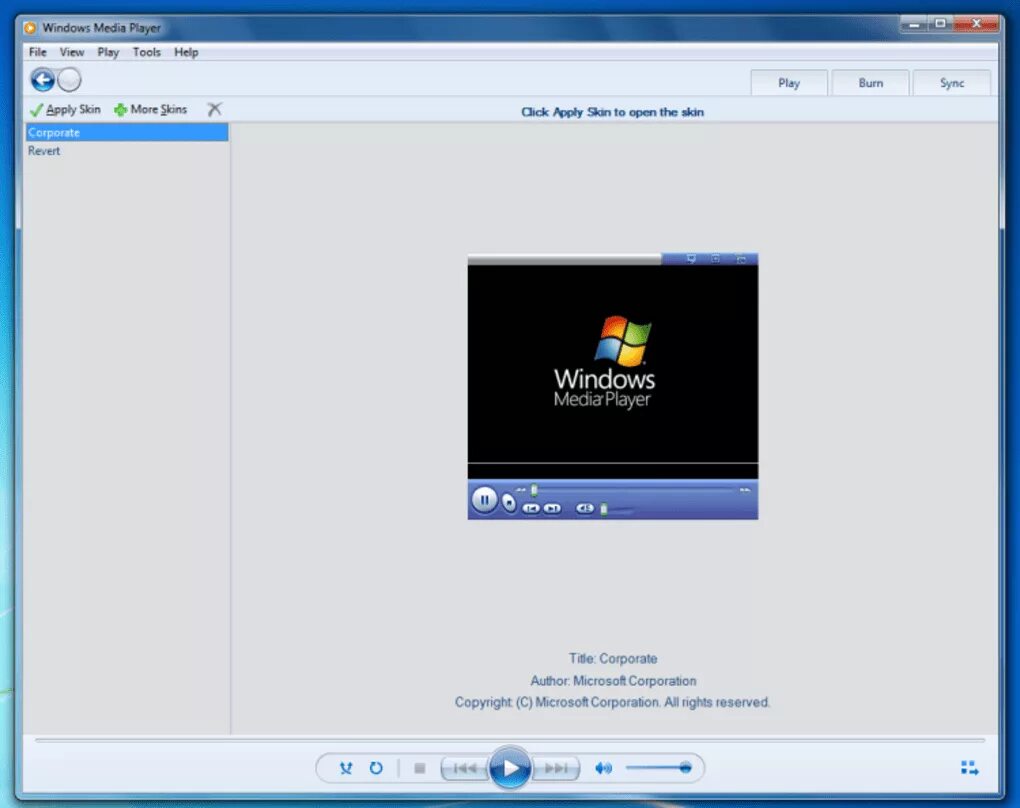Switch to the Sync tab
Screen dimensions: 1020x808
click(x=952, y=83)
